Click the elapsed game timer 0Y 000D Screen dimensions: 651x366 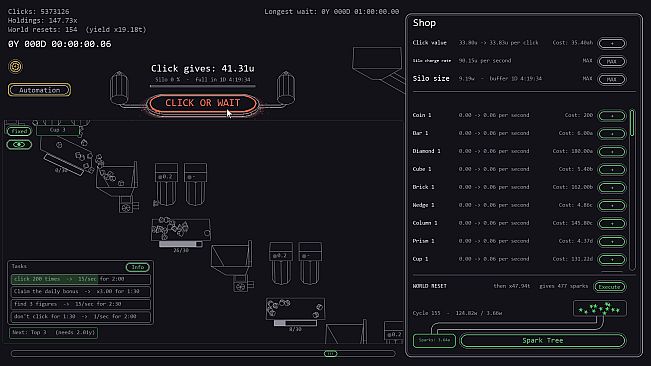coord(59,44)
